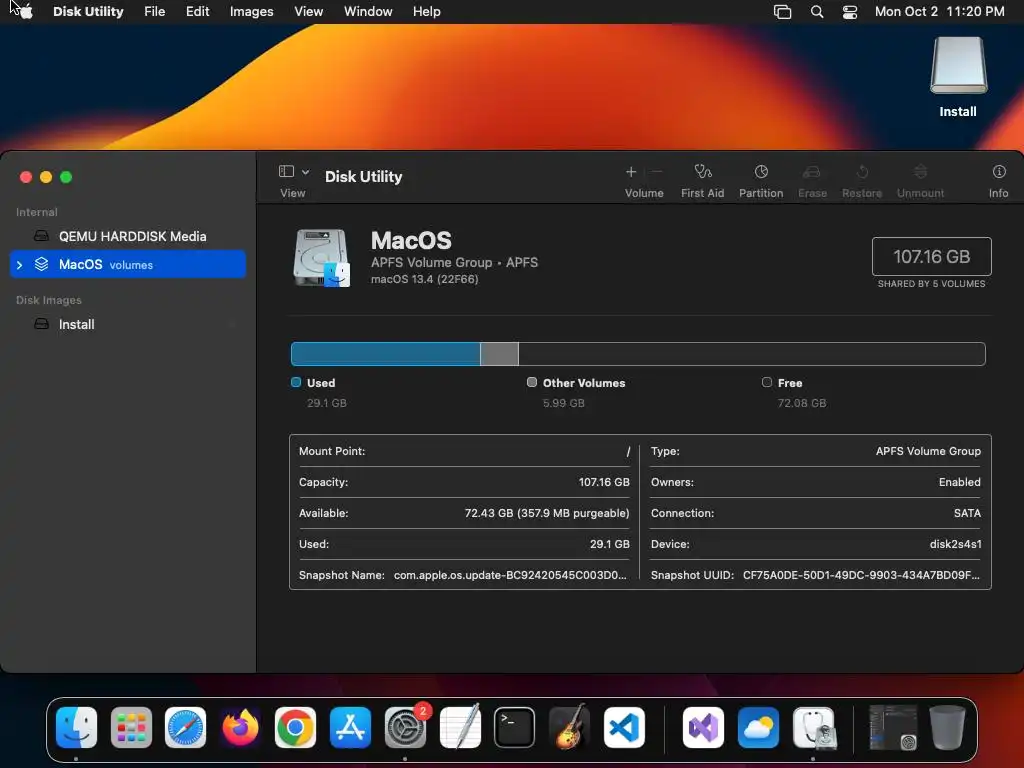The width and height of the screenshot is (1024, 768).
Task: Open Visual Studio Code from the Dock
Action: [x=624, y=728]
